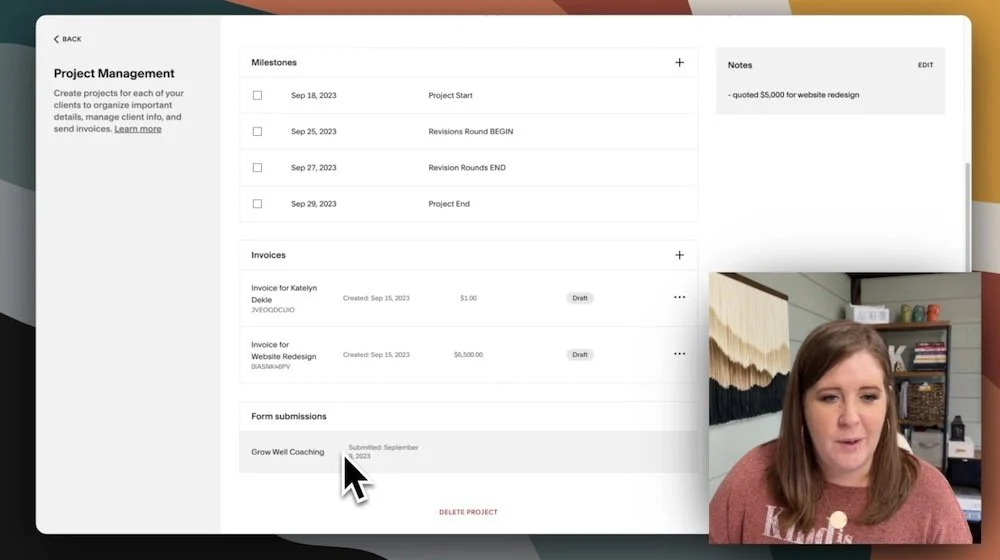The width and height of the screenshot is (1000, 560).
Task: Click DELETE PROJECT
Action: pos(468,512)
